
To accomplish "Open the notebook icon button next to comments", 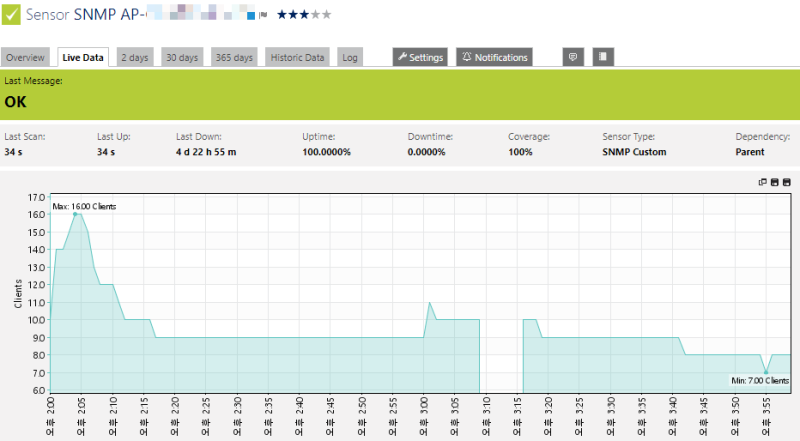I will coord(603,57).
